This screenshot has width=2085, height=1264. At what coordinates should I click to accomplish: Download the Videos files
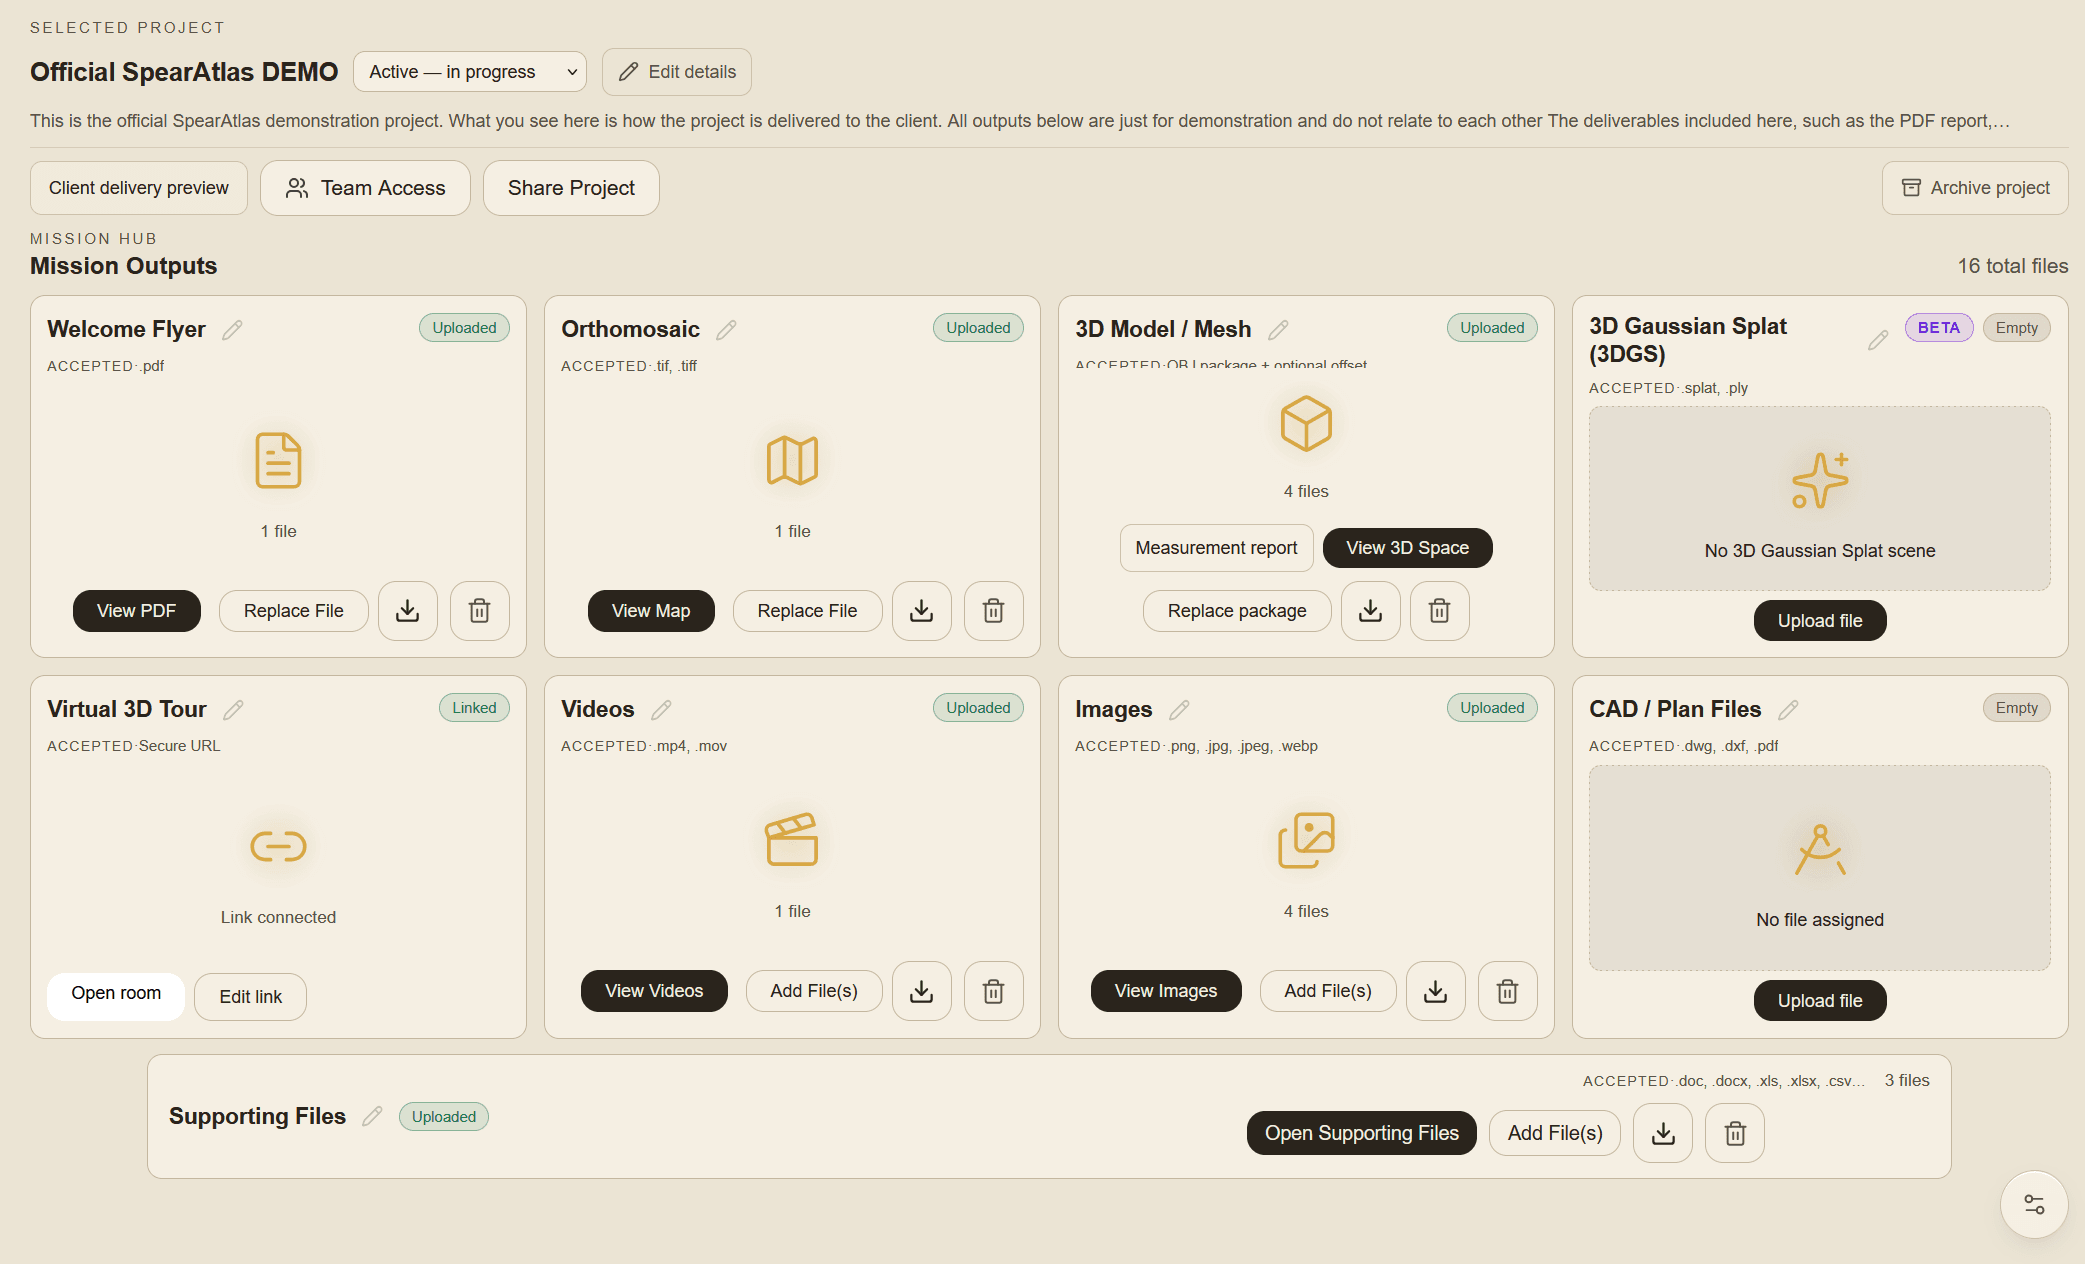(x=922, y=991)
